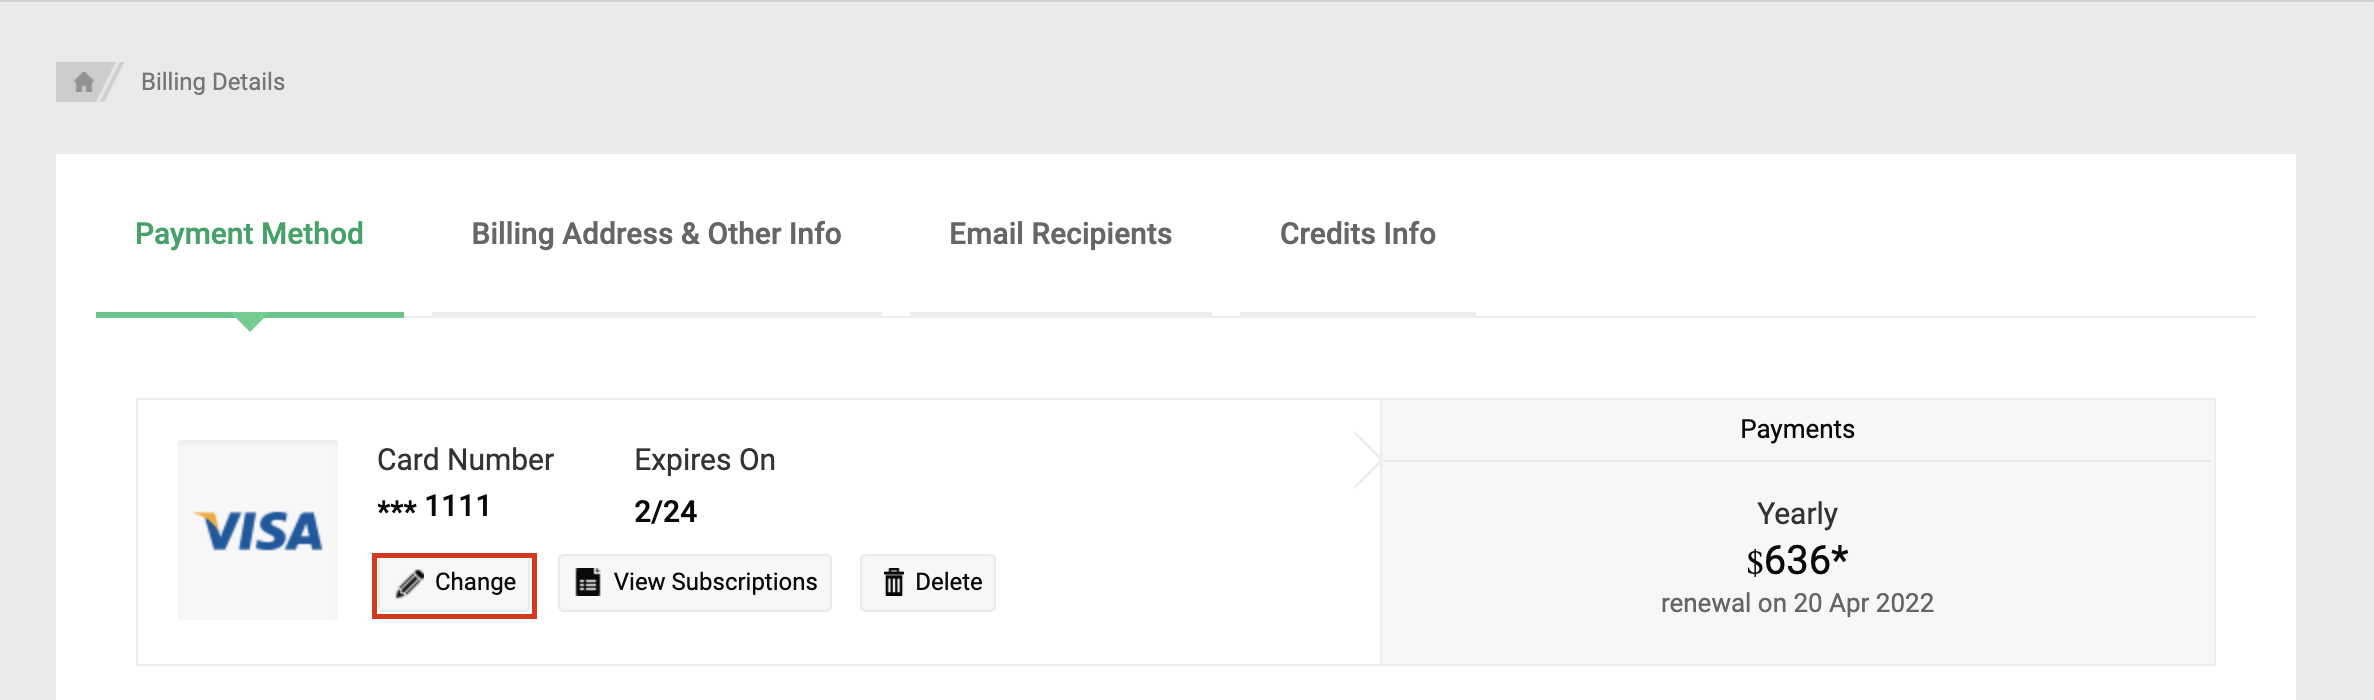Open View Subscriptions for this card
Viewport: 2374px width, 700px height.
(x=695, y=583)
